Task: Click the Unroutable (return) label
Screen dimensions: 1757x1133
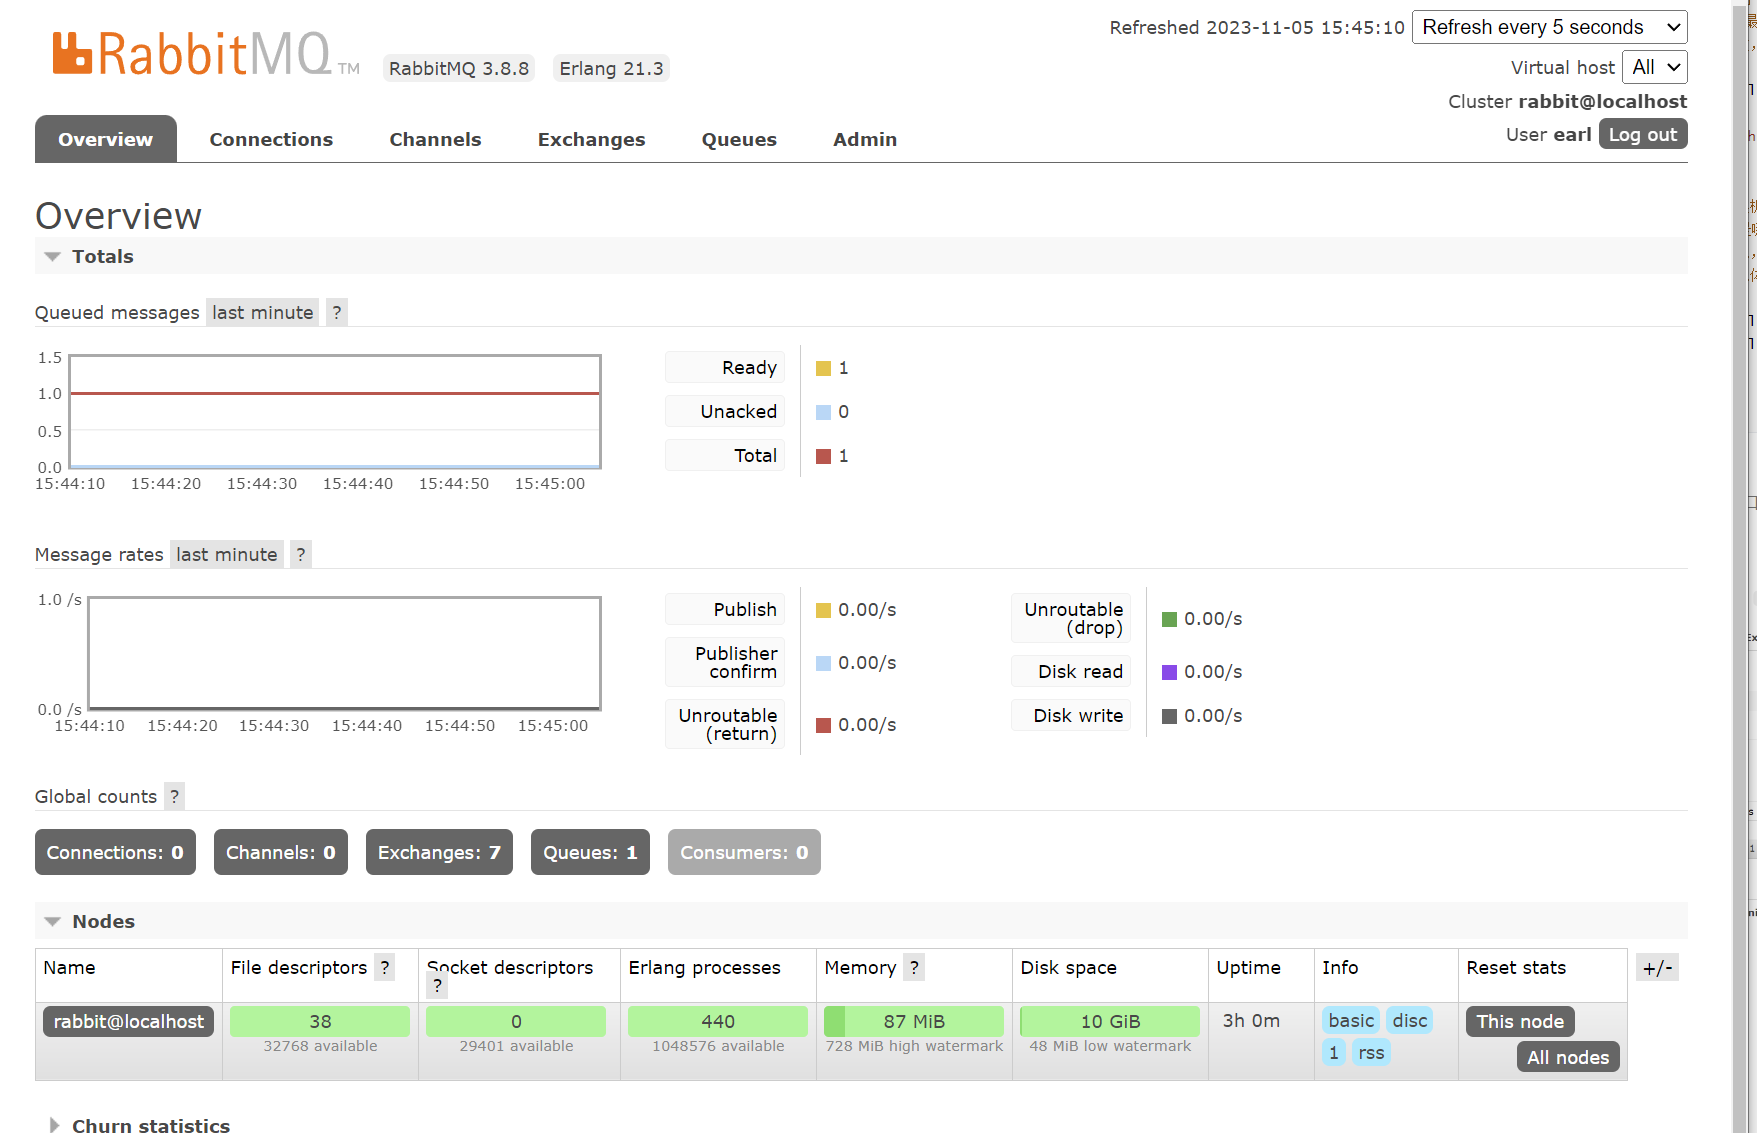Action: coord(725,724)
